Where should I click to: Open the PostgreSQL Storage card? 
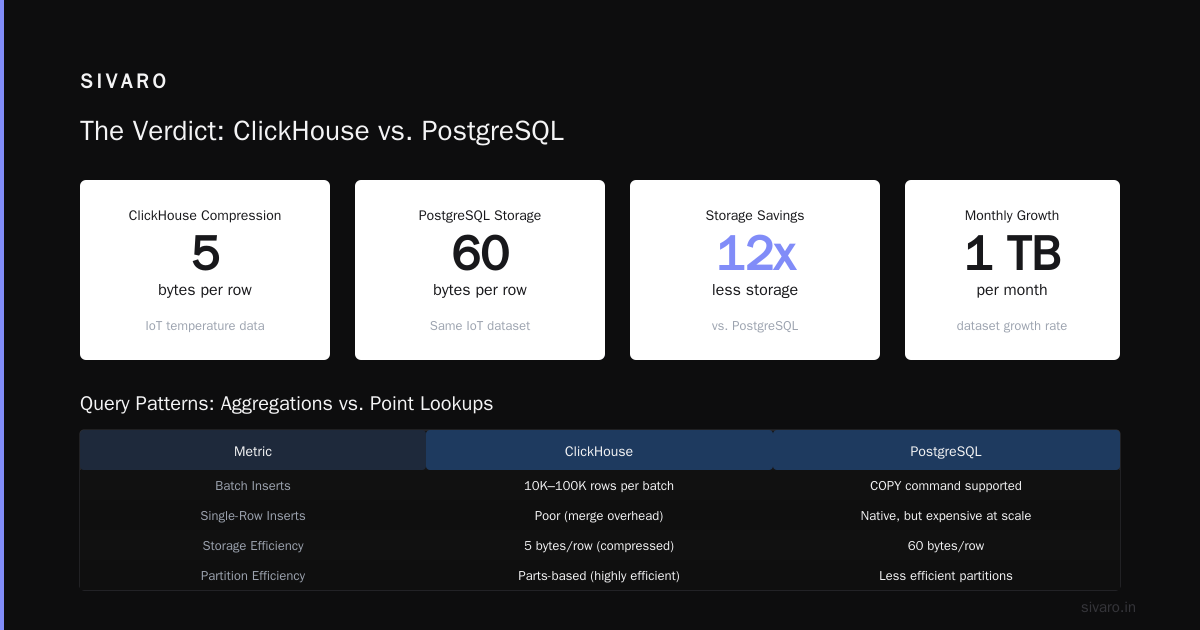[x=480, y=270]
